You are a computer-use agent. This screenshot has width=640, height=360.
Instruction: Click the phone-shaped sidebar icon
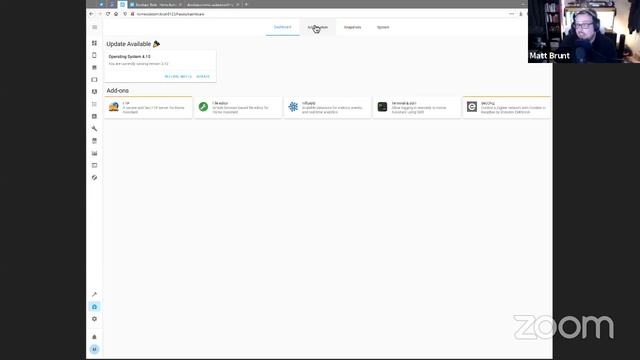pyautogui.click(x=94, y=55)
